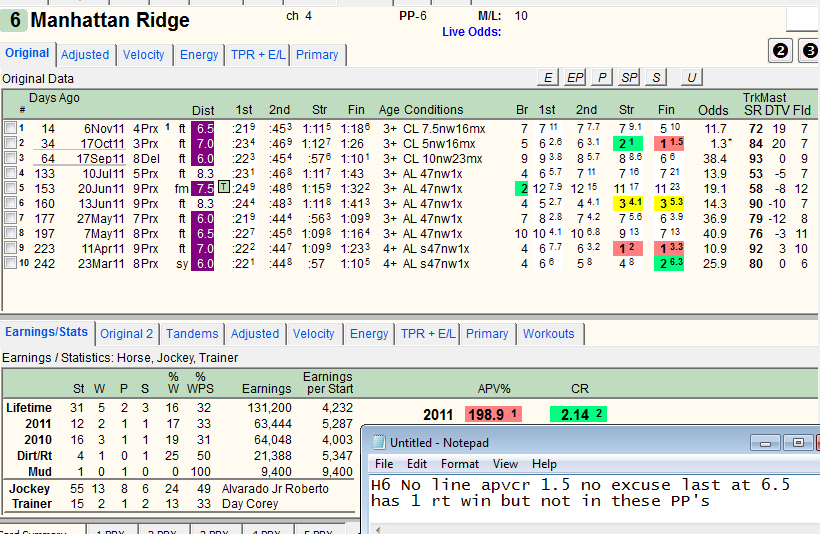Click the circled 2 icon button
820x534 pixels.
click(x=780, y=51)
